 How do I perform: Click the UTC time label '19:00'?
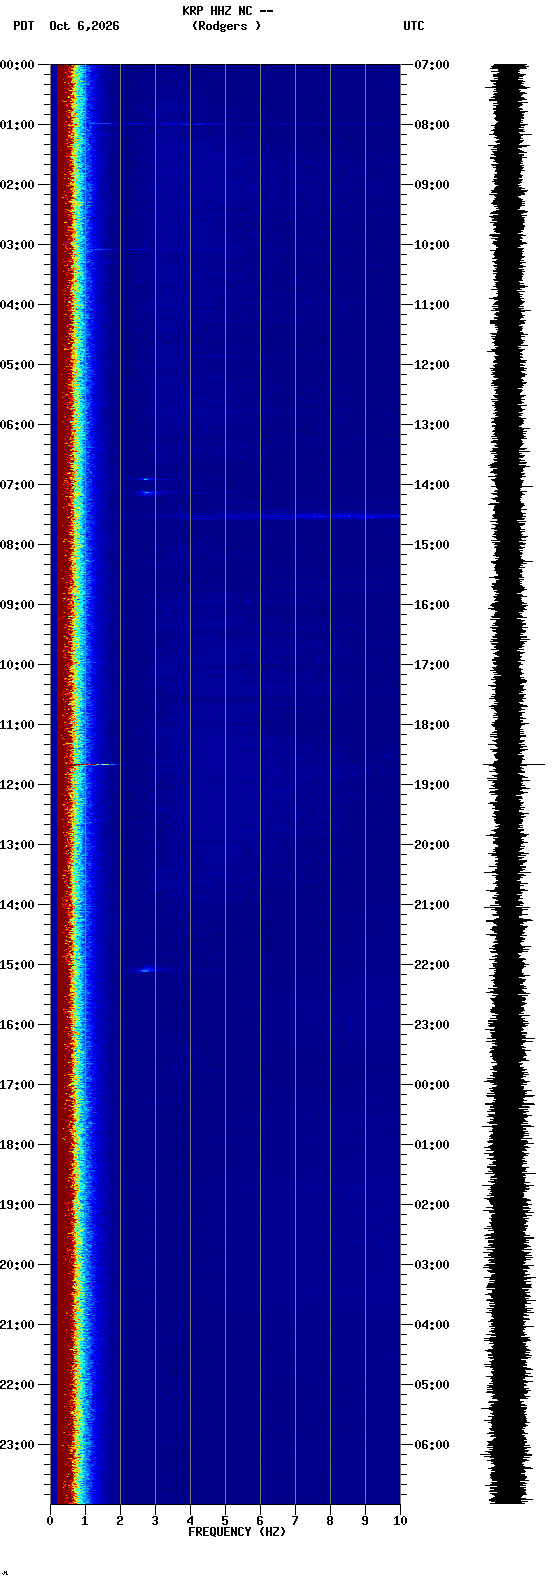point(432,785)
